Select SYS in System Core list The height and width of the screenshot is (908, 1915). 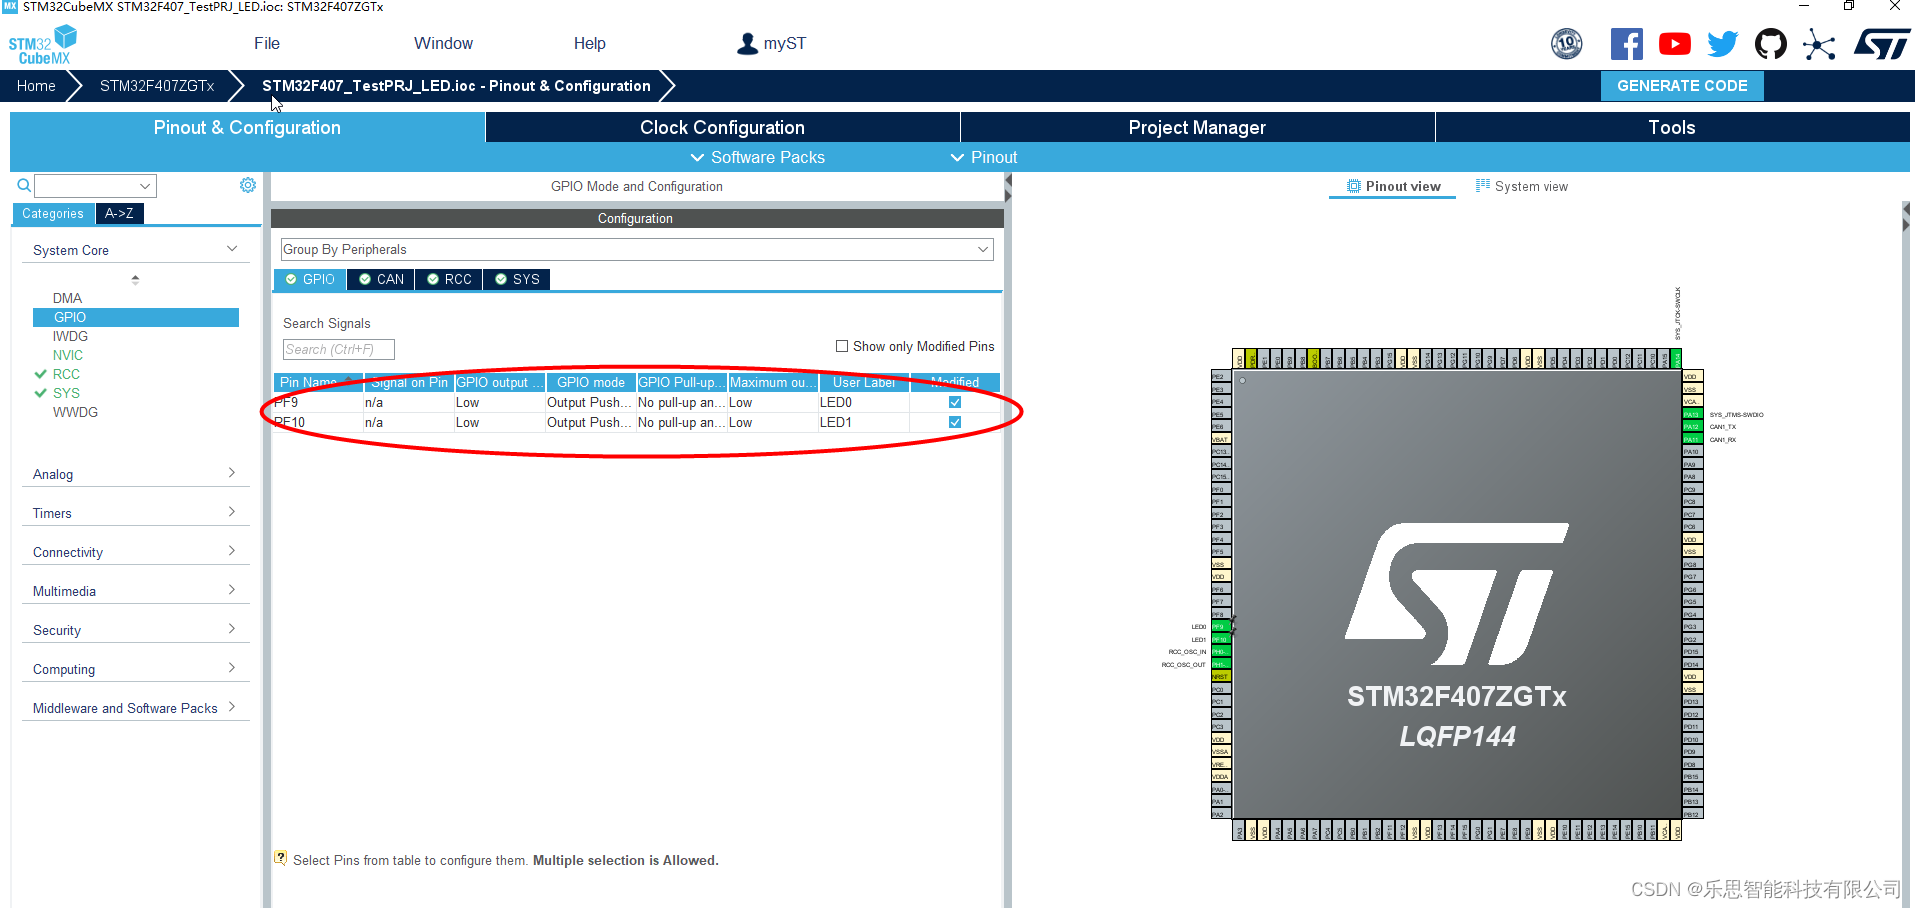click(66, 393)
